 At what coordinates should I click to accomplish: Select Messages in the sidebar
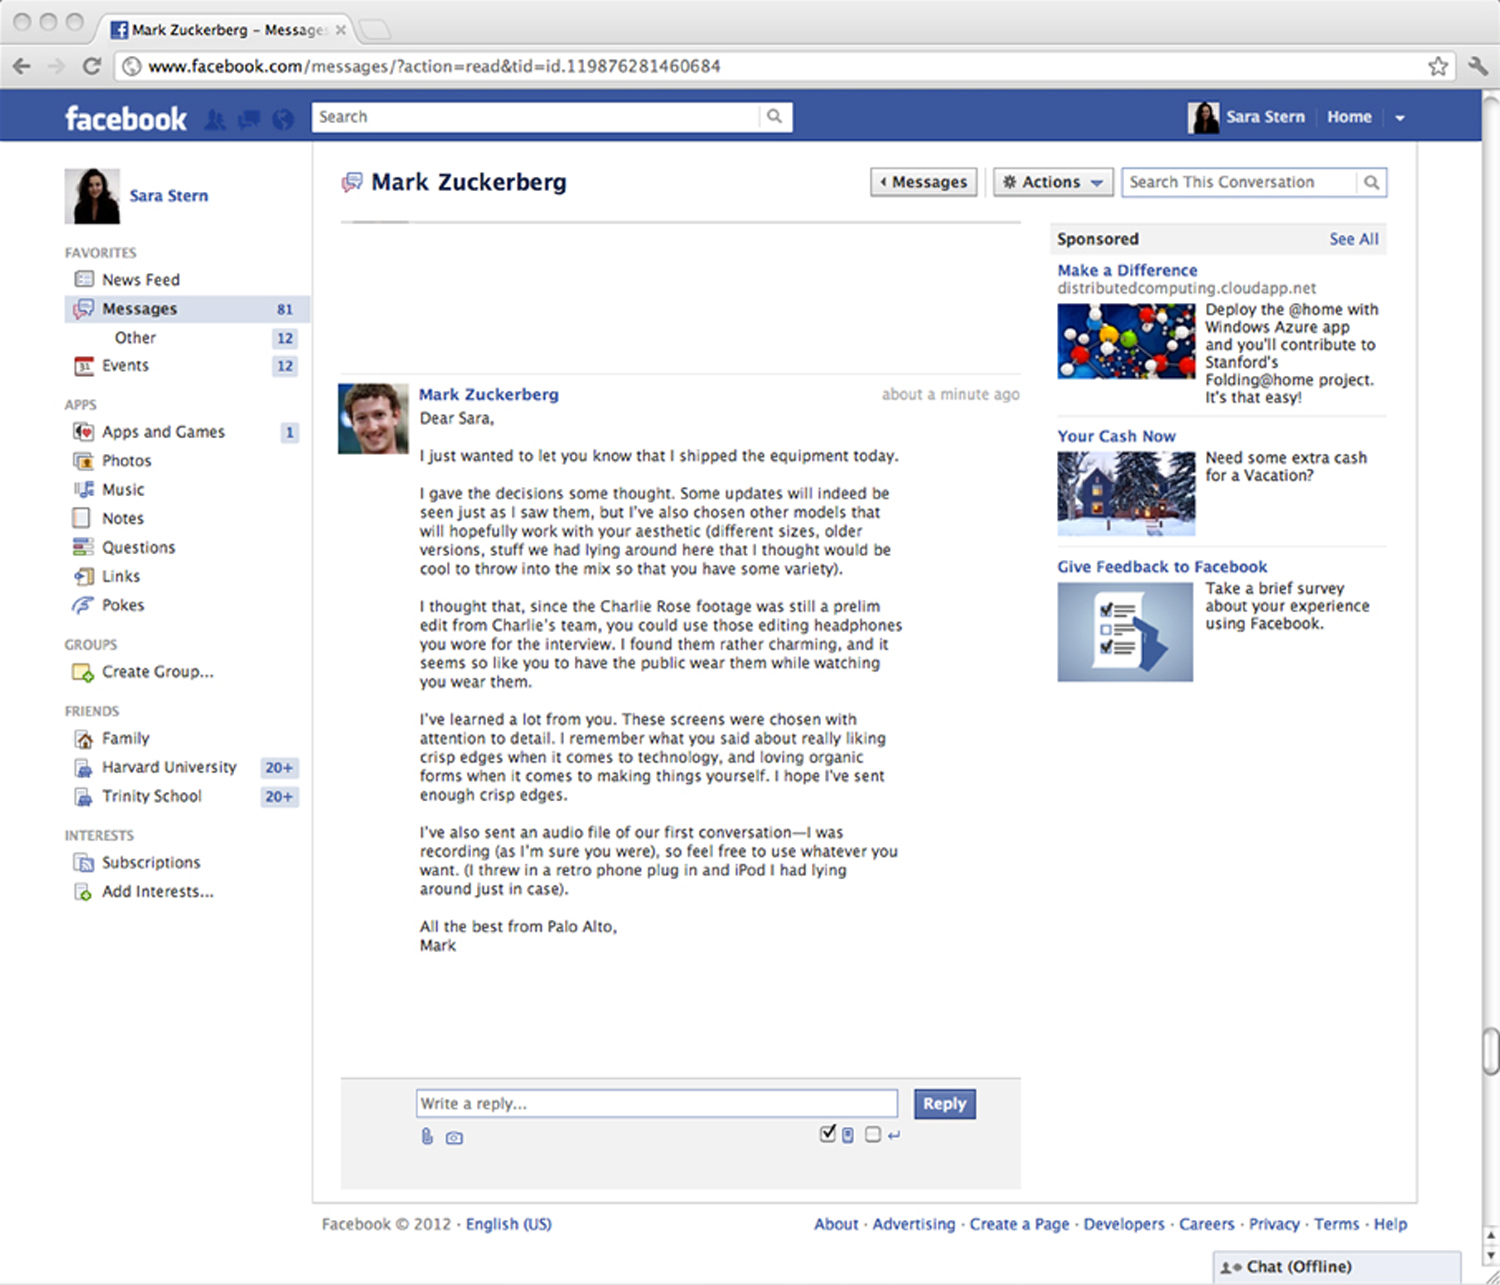coord(187,309)
